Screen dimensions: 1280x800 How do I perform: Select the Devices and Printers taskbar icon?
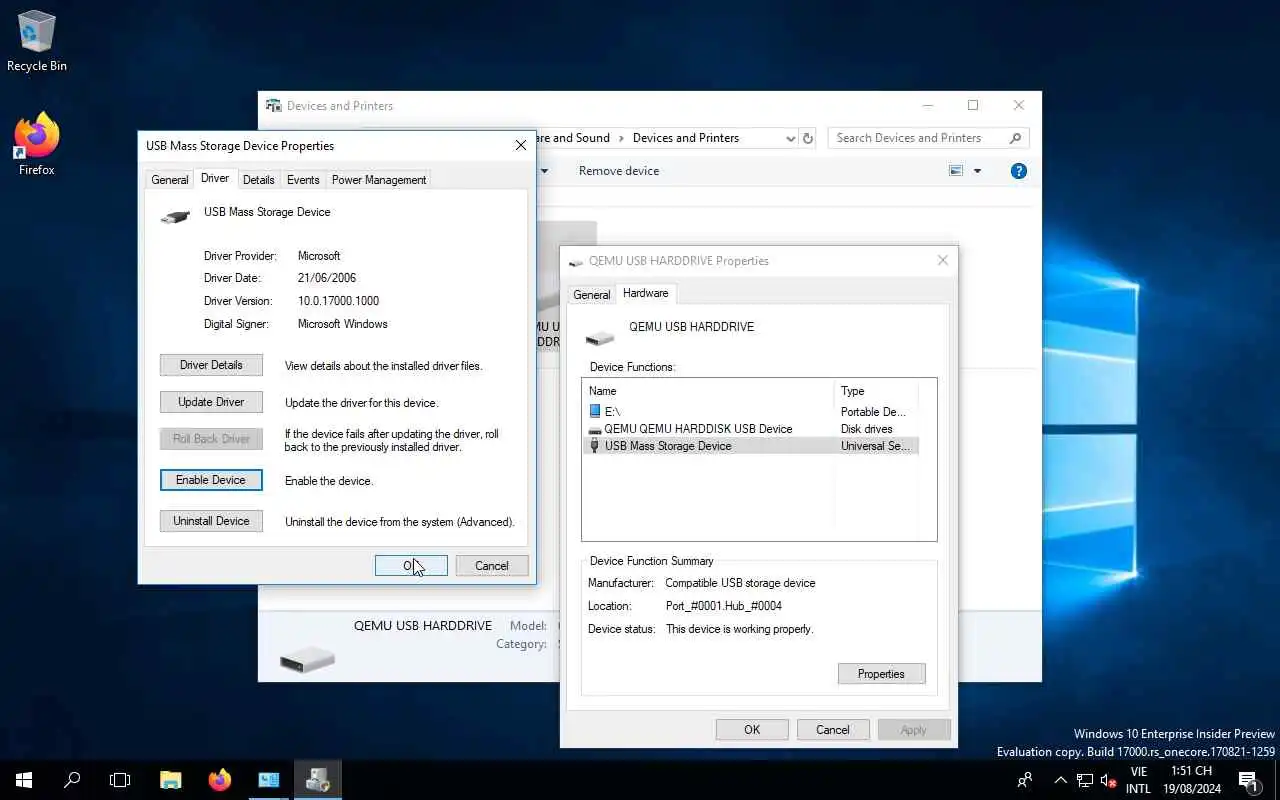click(x=318, y=780)
